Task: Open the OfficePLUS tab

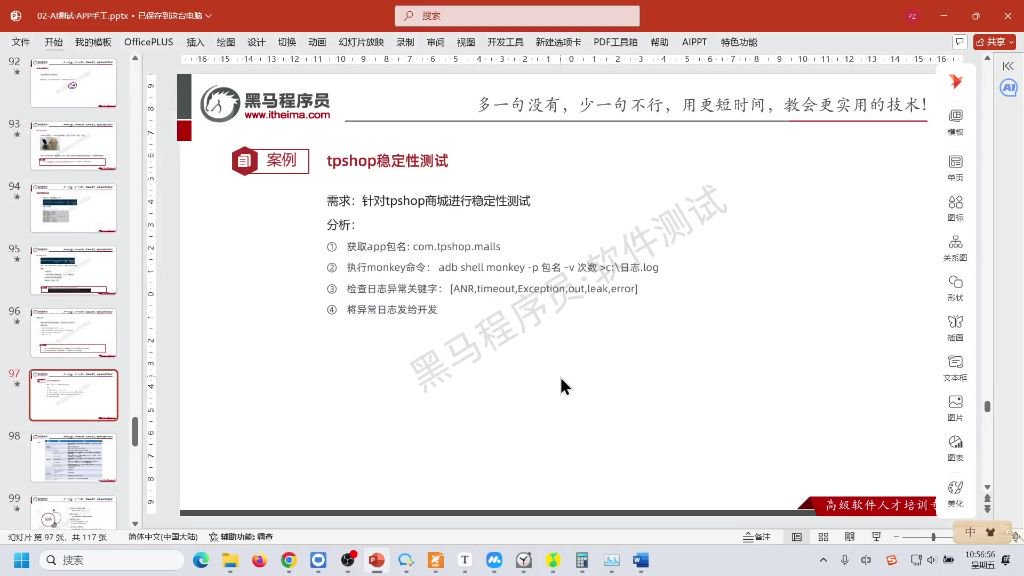Action: tap(149, 42)
